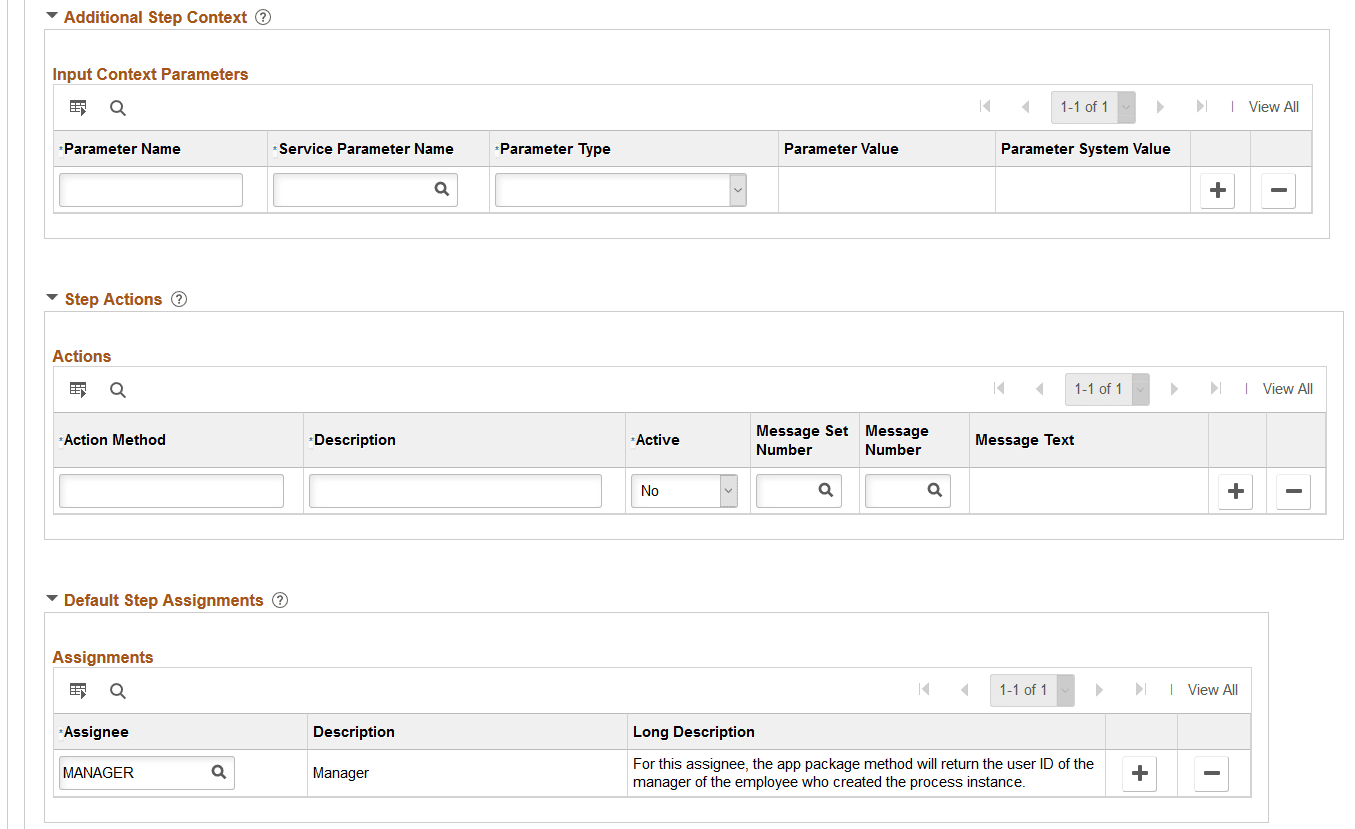Open help for Default Step Assignments
Viewport: 1355px width, 829px height.
click(279, 600)
